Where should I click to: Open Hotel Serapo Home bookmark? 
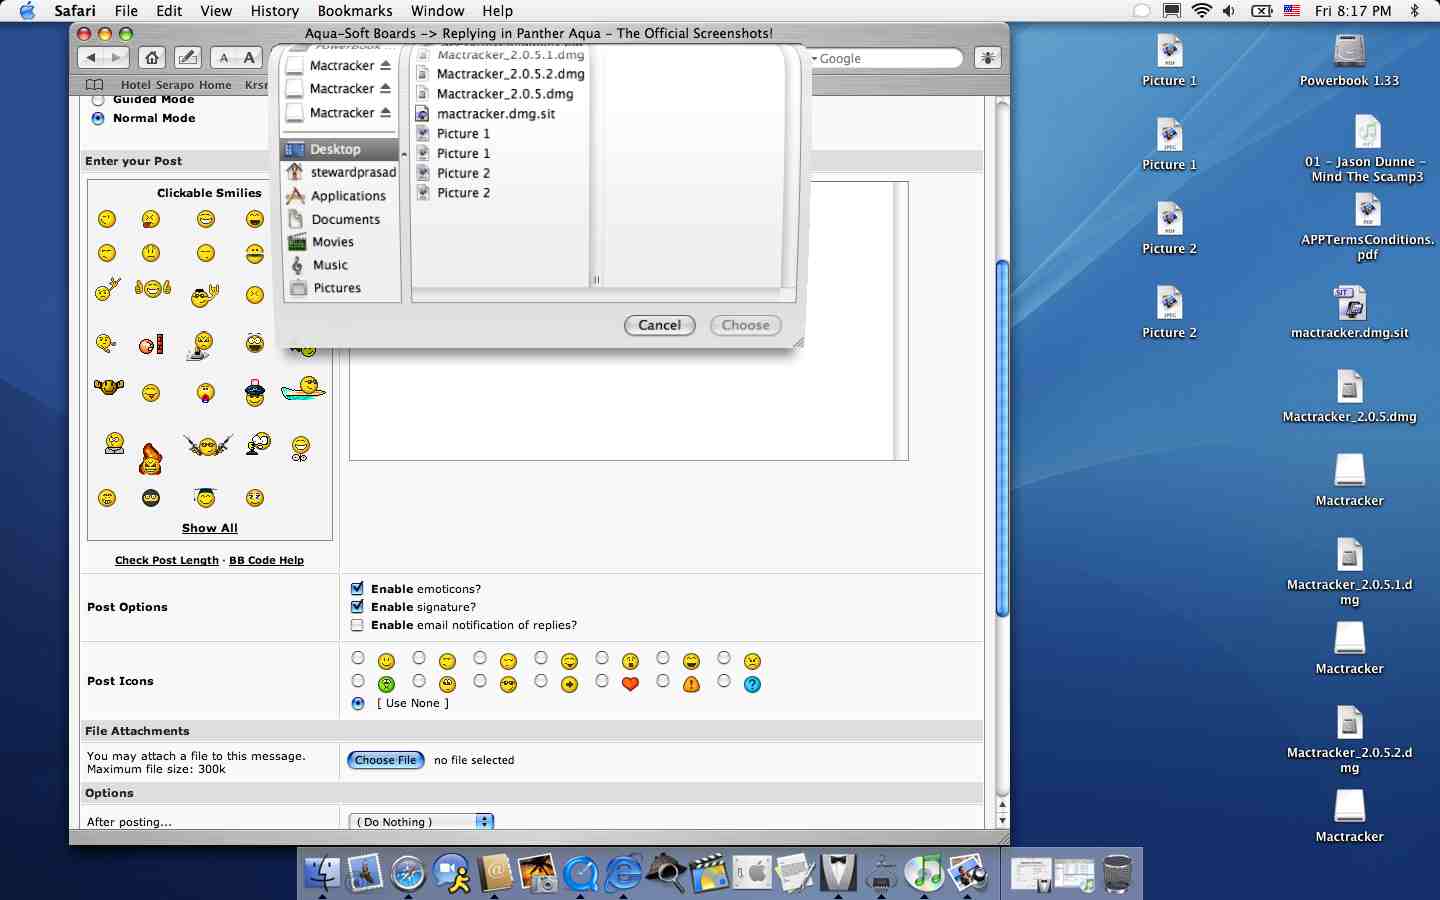pos(176,85)
